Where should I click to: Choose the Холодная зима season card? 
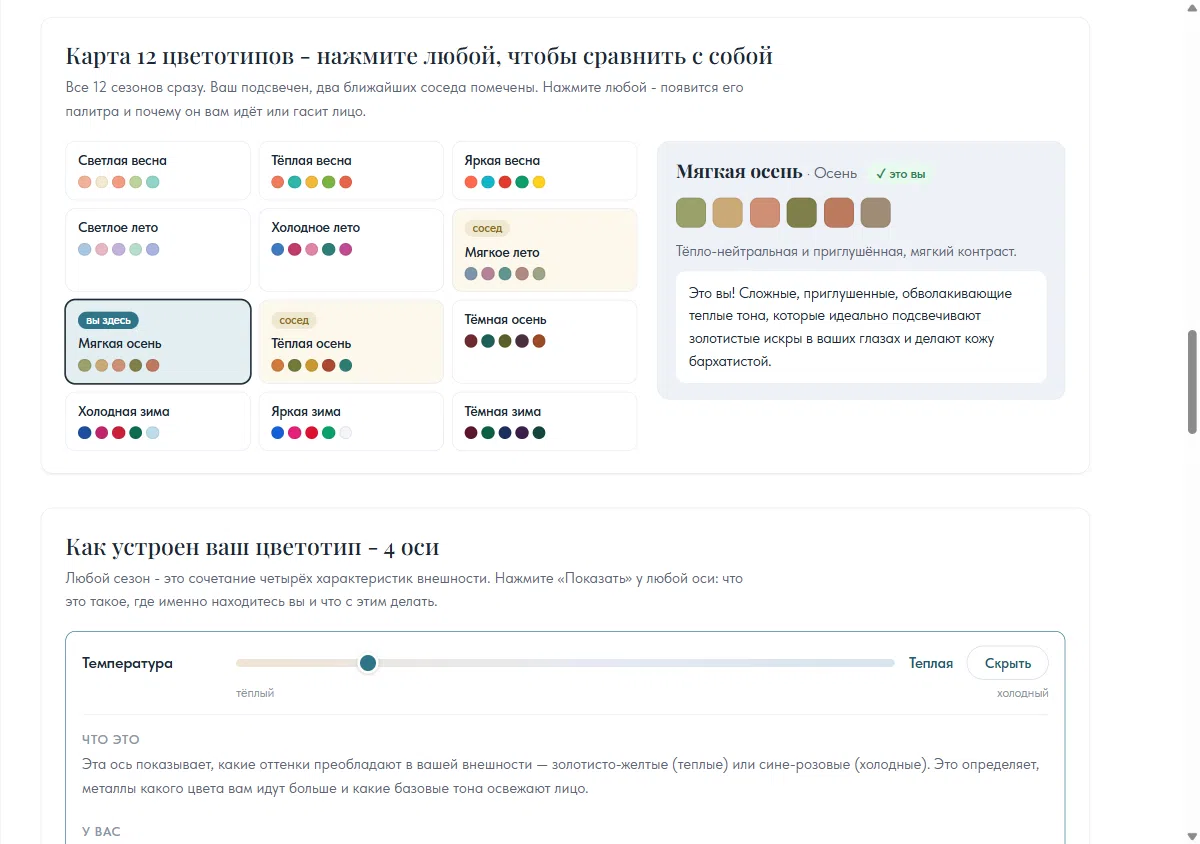[157, 421]
